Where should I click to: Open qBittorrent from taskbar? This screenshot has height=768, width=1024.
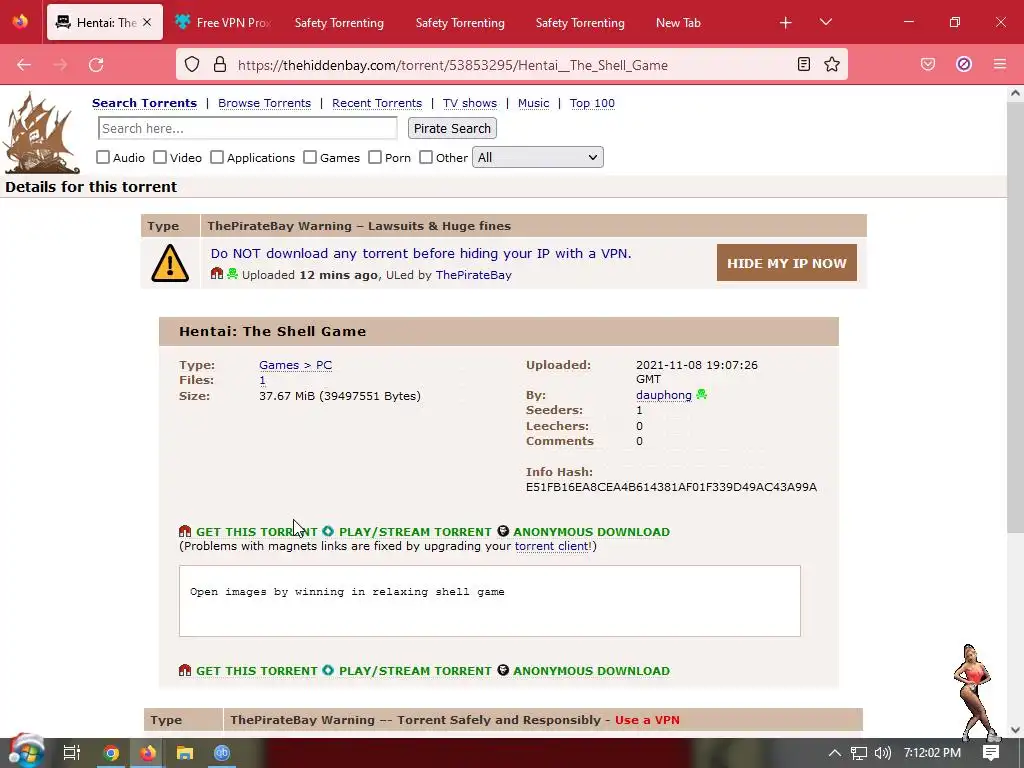222,753
